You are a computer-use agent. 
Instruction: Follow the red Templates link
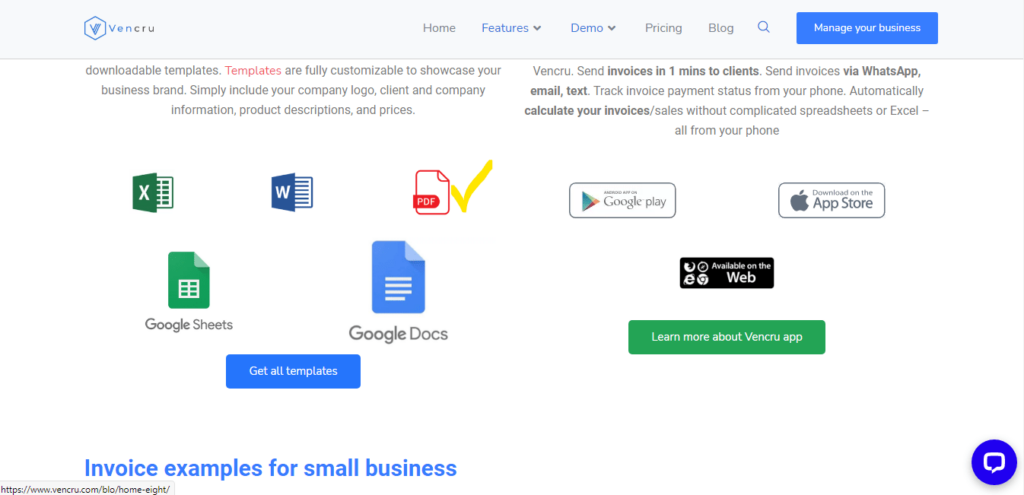pos(253,70)
